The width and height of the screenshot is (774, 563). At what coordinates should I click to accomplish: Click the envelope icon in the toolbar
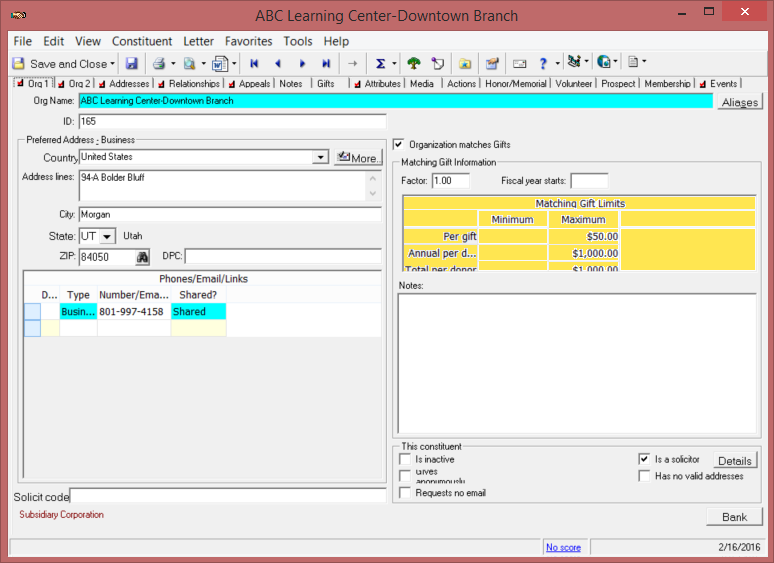[519, 63]
